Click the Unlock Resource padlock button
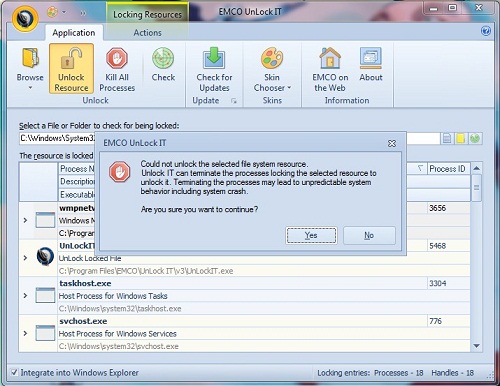The width and height of the screenshot is (500, 386). tap(71, 69)
